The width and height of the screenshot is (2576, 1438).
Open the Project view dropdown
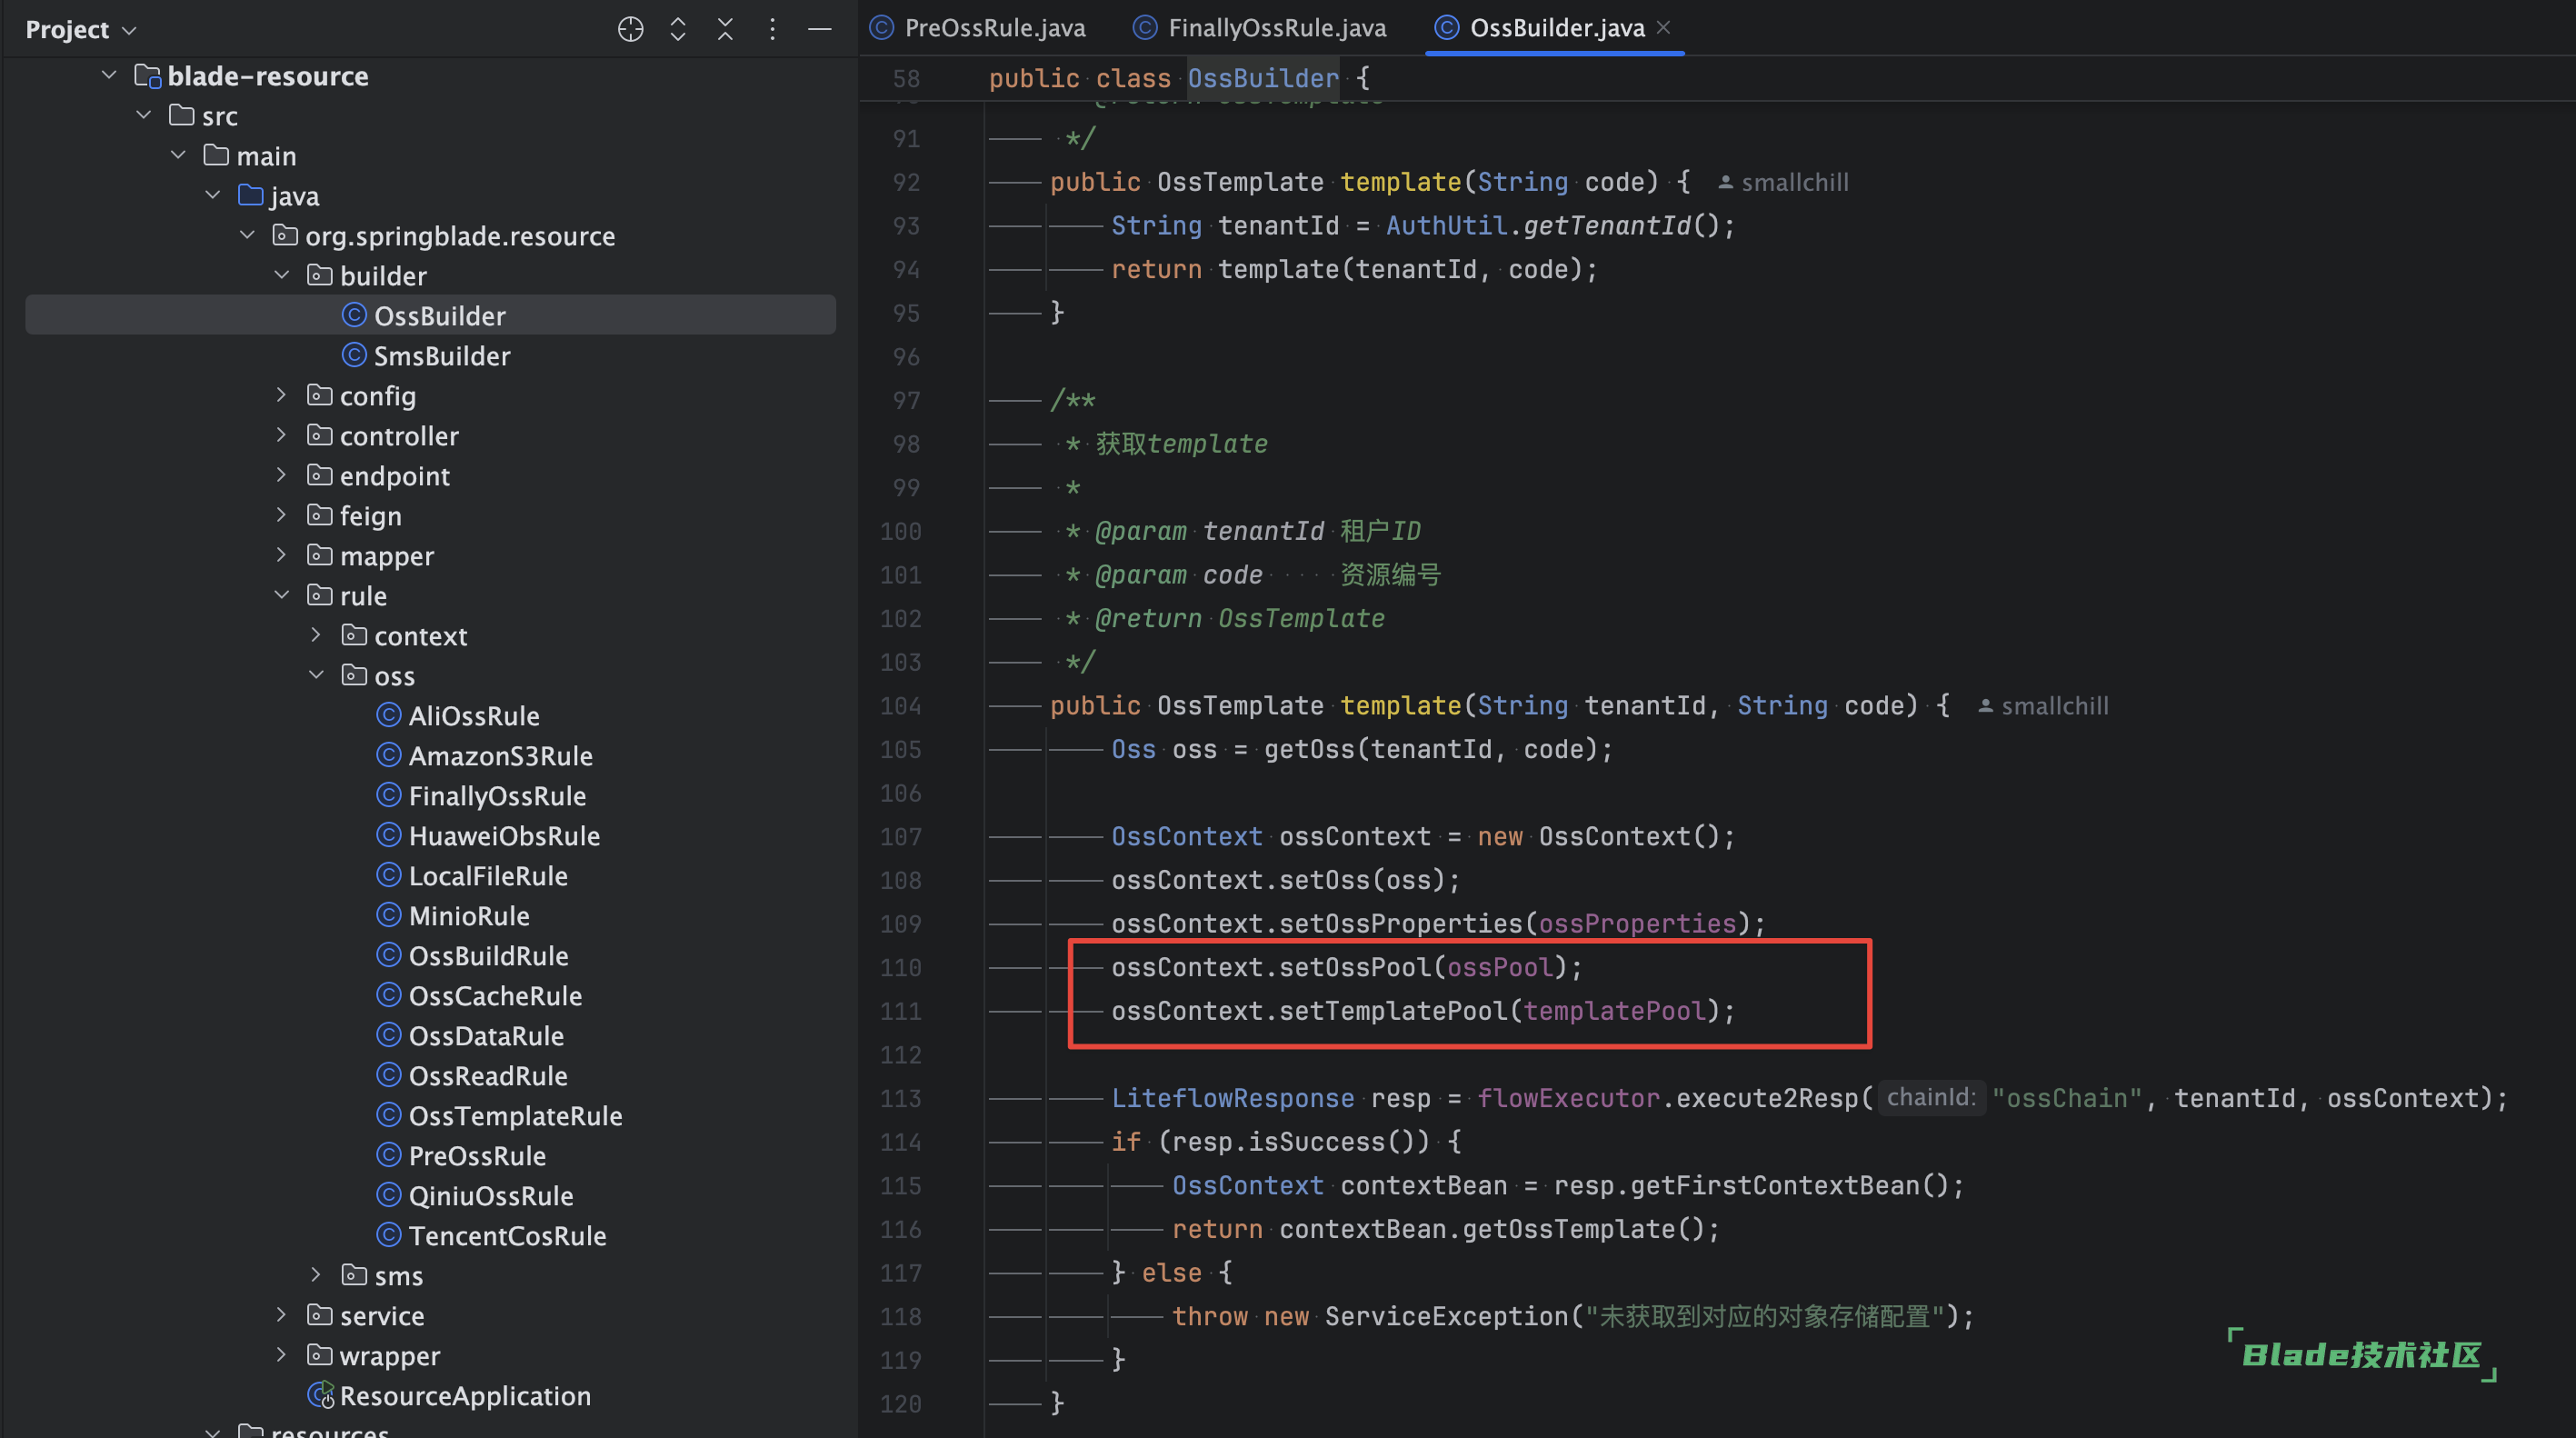81,30
